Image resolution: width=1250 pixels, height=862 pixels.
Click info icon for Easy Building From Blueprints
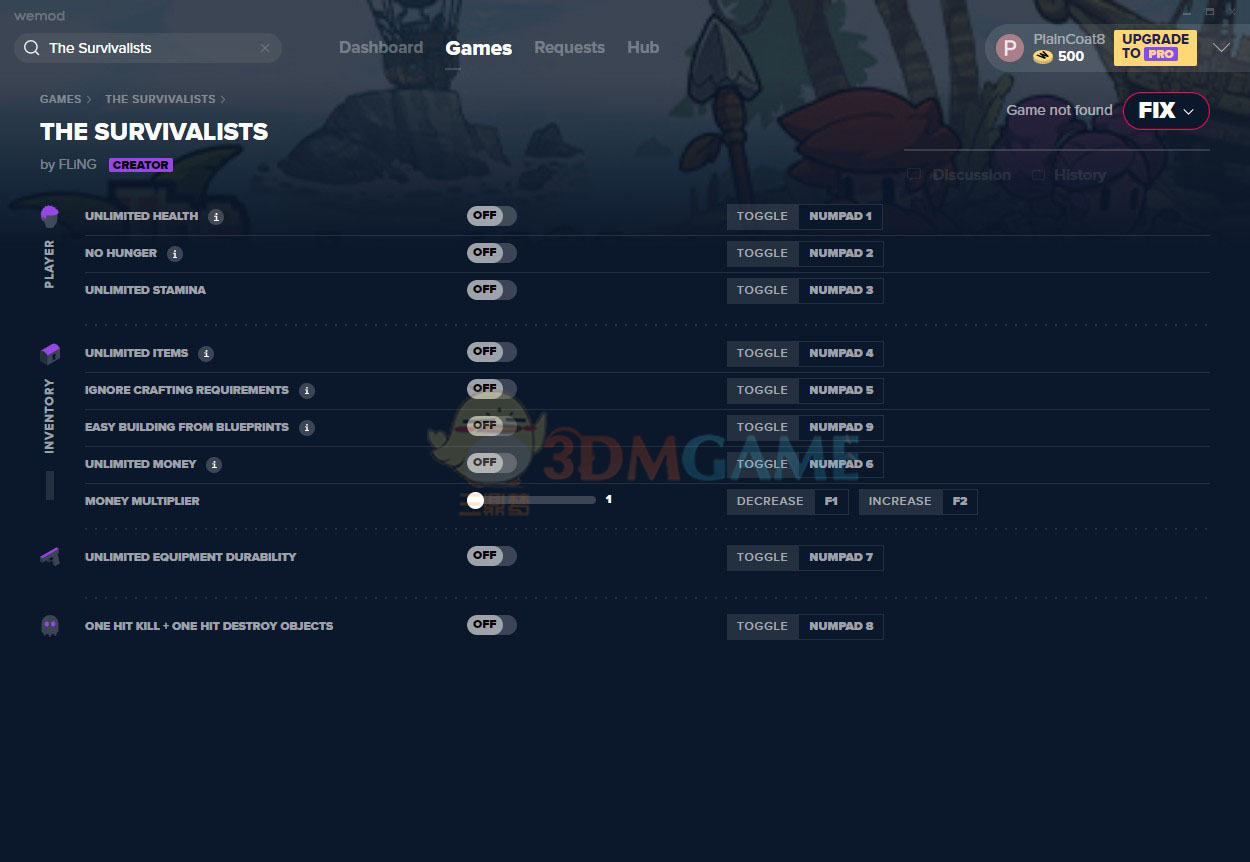coord(307,428)
